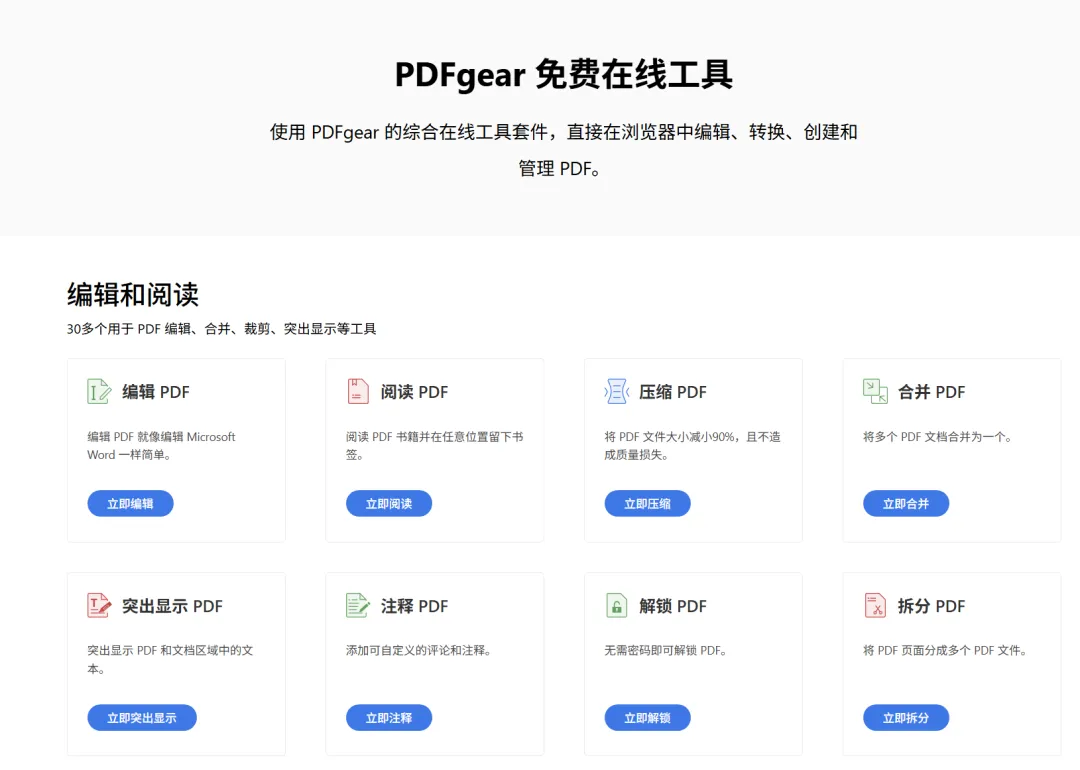Click description 将 PDF 文件大小减小90%
The image size is (1080, 770).
(x=692, y=446)
